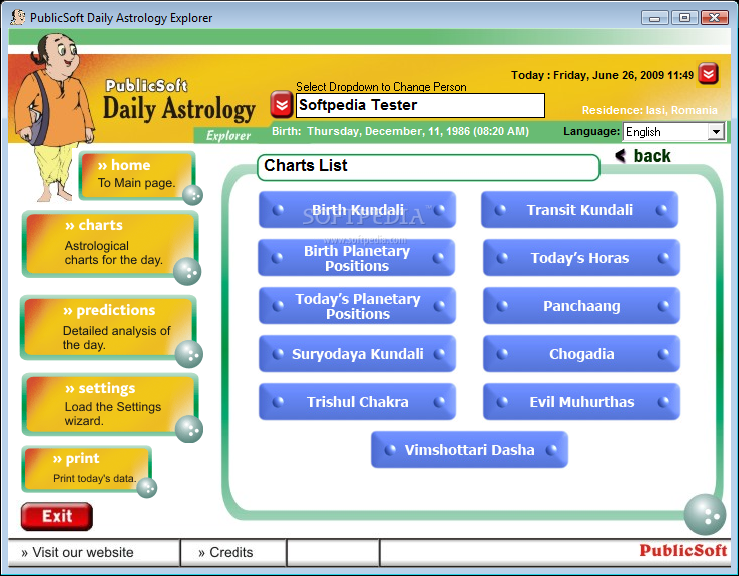Open the predictions section
Image resolution: width=739 pixels, height=576 pixels.
point(108,328)
